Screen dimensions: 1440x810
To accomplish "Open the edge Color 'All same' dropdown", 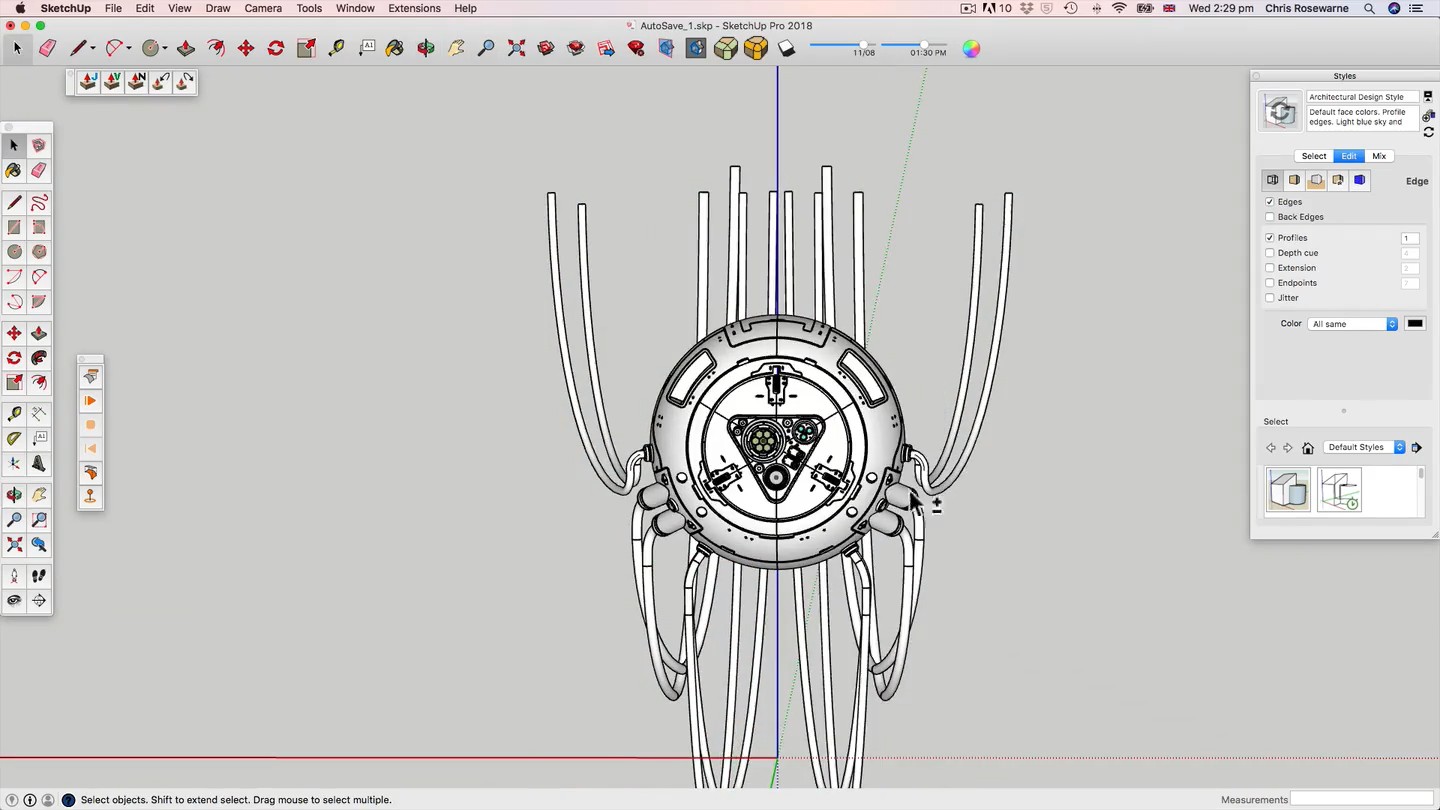I will (x=1352, y=324).
